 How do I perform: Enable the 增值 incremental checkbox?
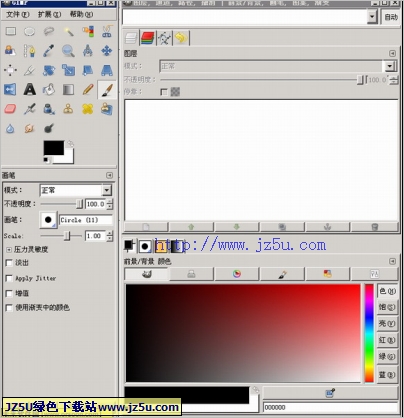[x=9, y=293]
